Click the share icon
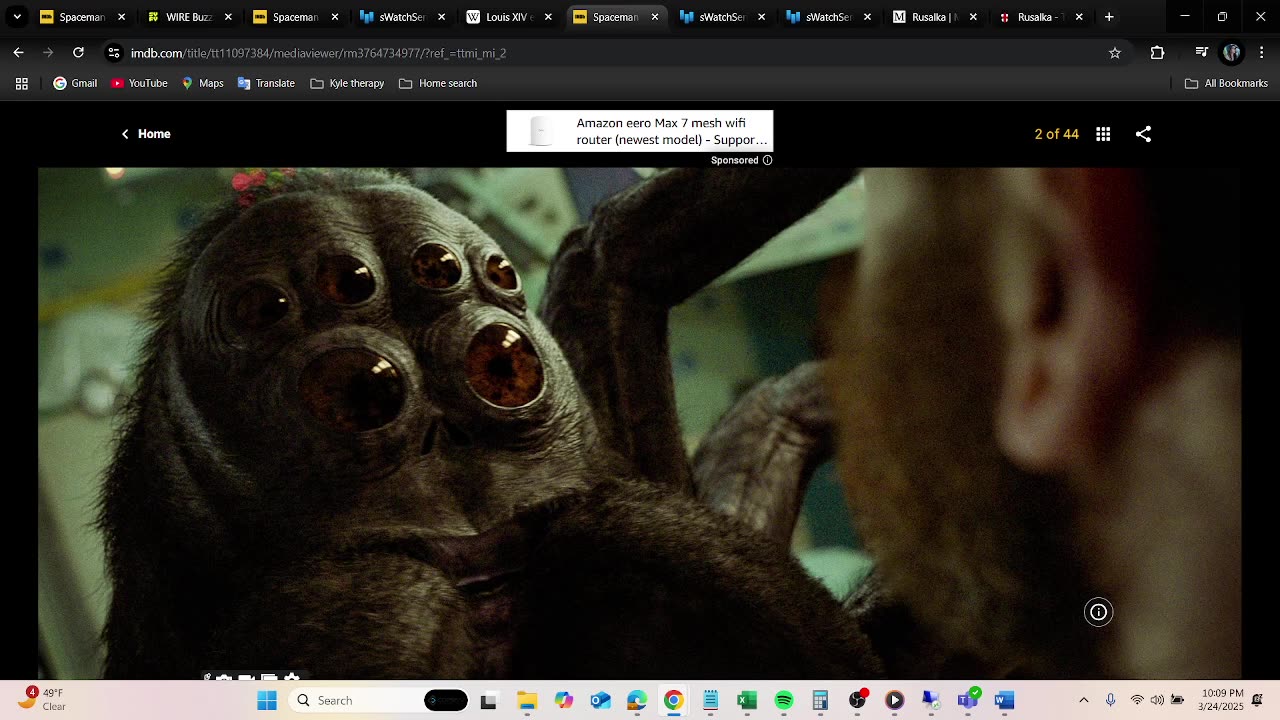The height and width of the screenshot is (720, 1280). point(1143,134)
